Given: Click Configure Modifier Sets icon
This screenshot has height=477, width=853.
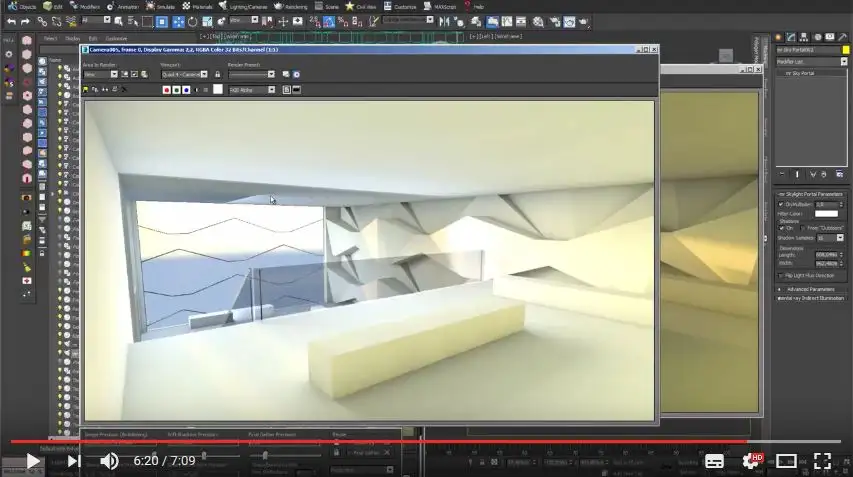Looking at the screenshot, I should tap(839, 174).
